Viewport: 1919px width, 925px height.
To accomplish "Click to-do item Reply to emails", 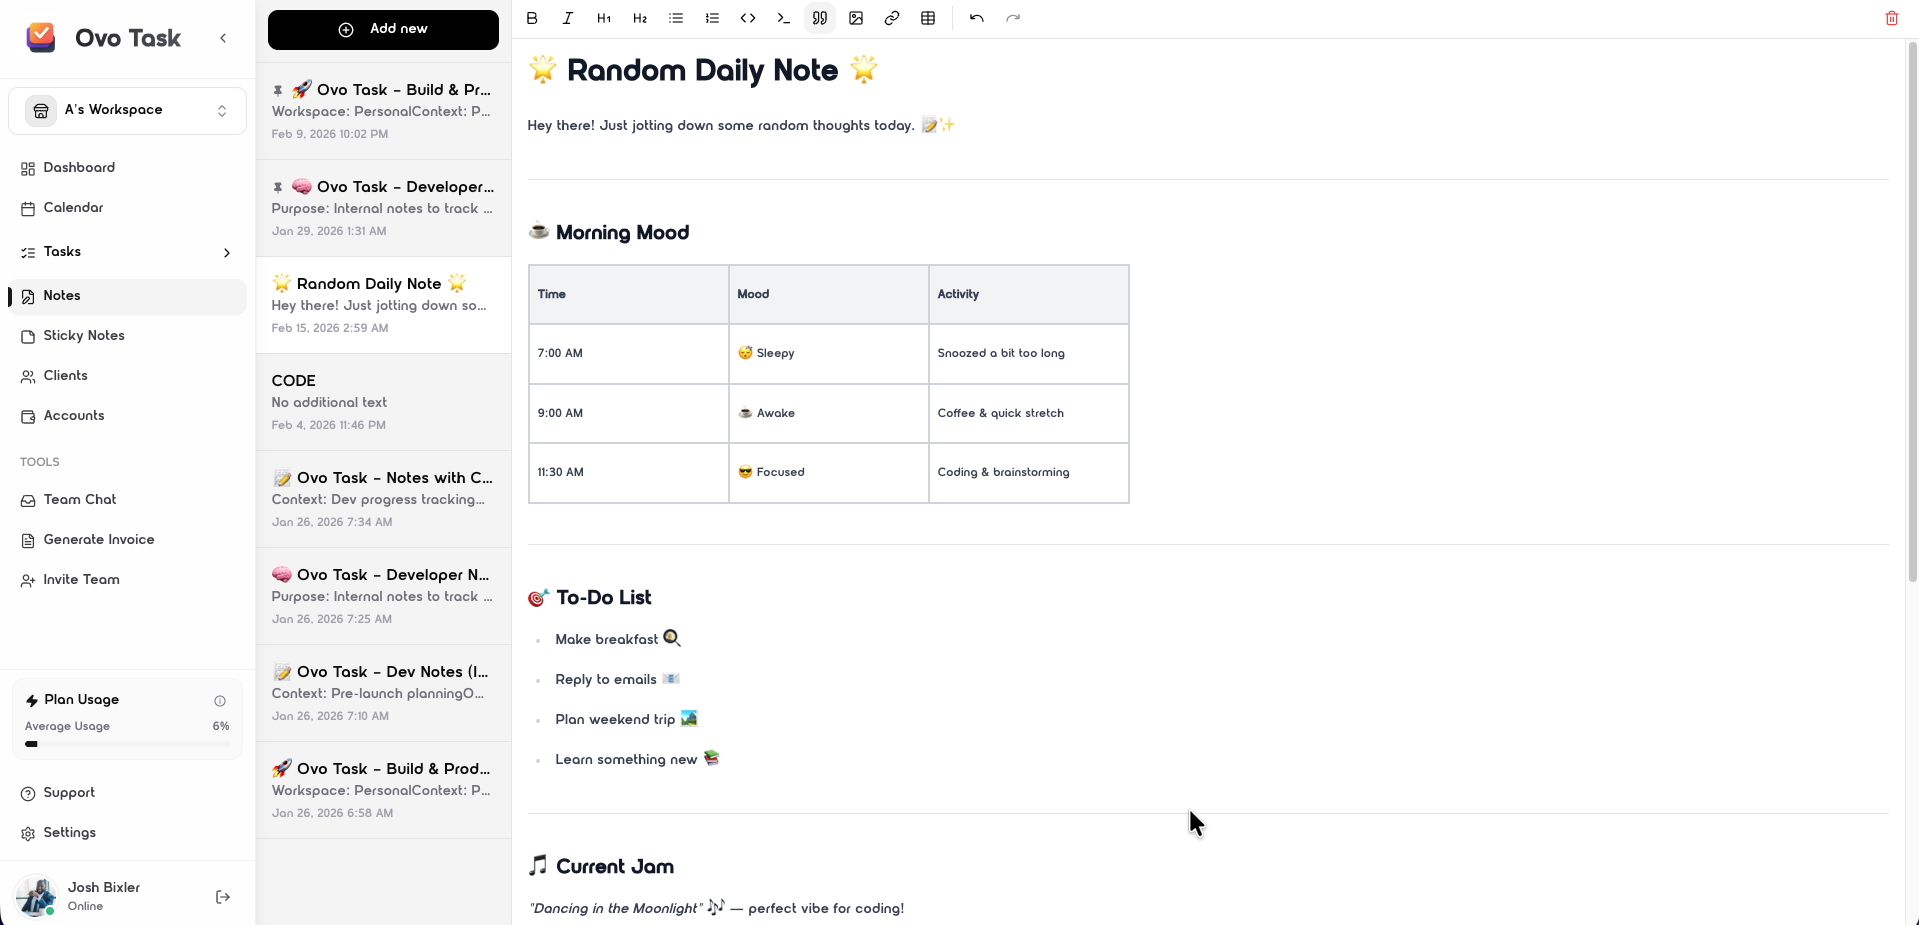I will click(x=617, y=679).
